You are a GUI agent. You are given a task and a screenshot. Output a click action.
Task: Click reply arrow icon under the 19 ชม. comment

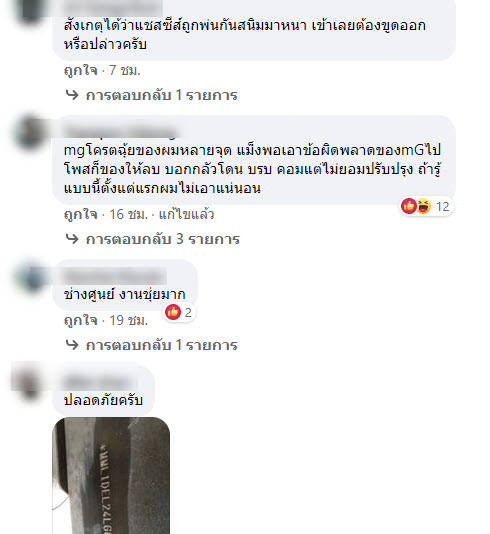72,345
